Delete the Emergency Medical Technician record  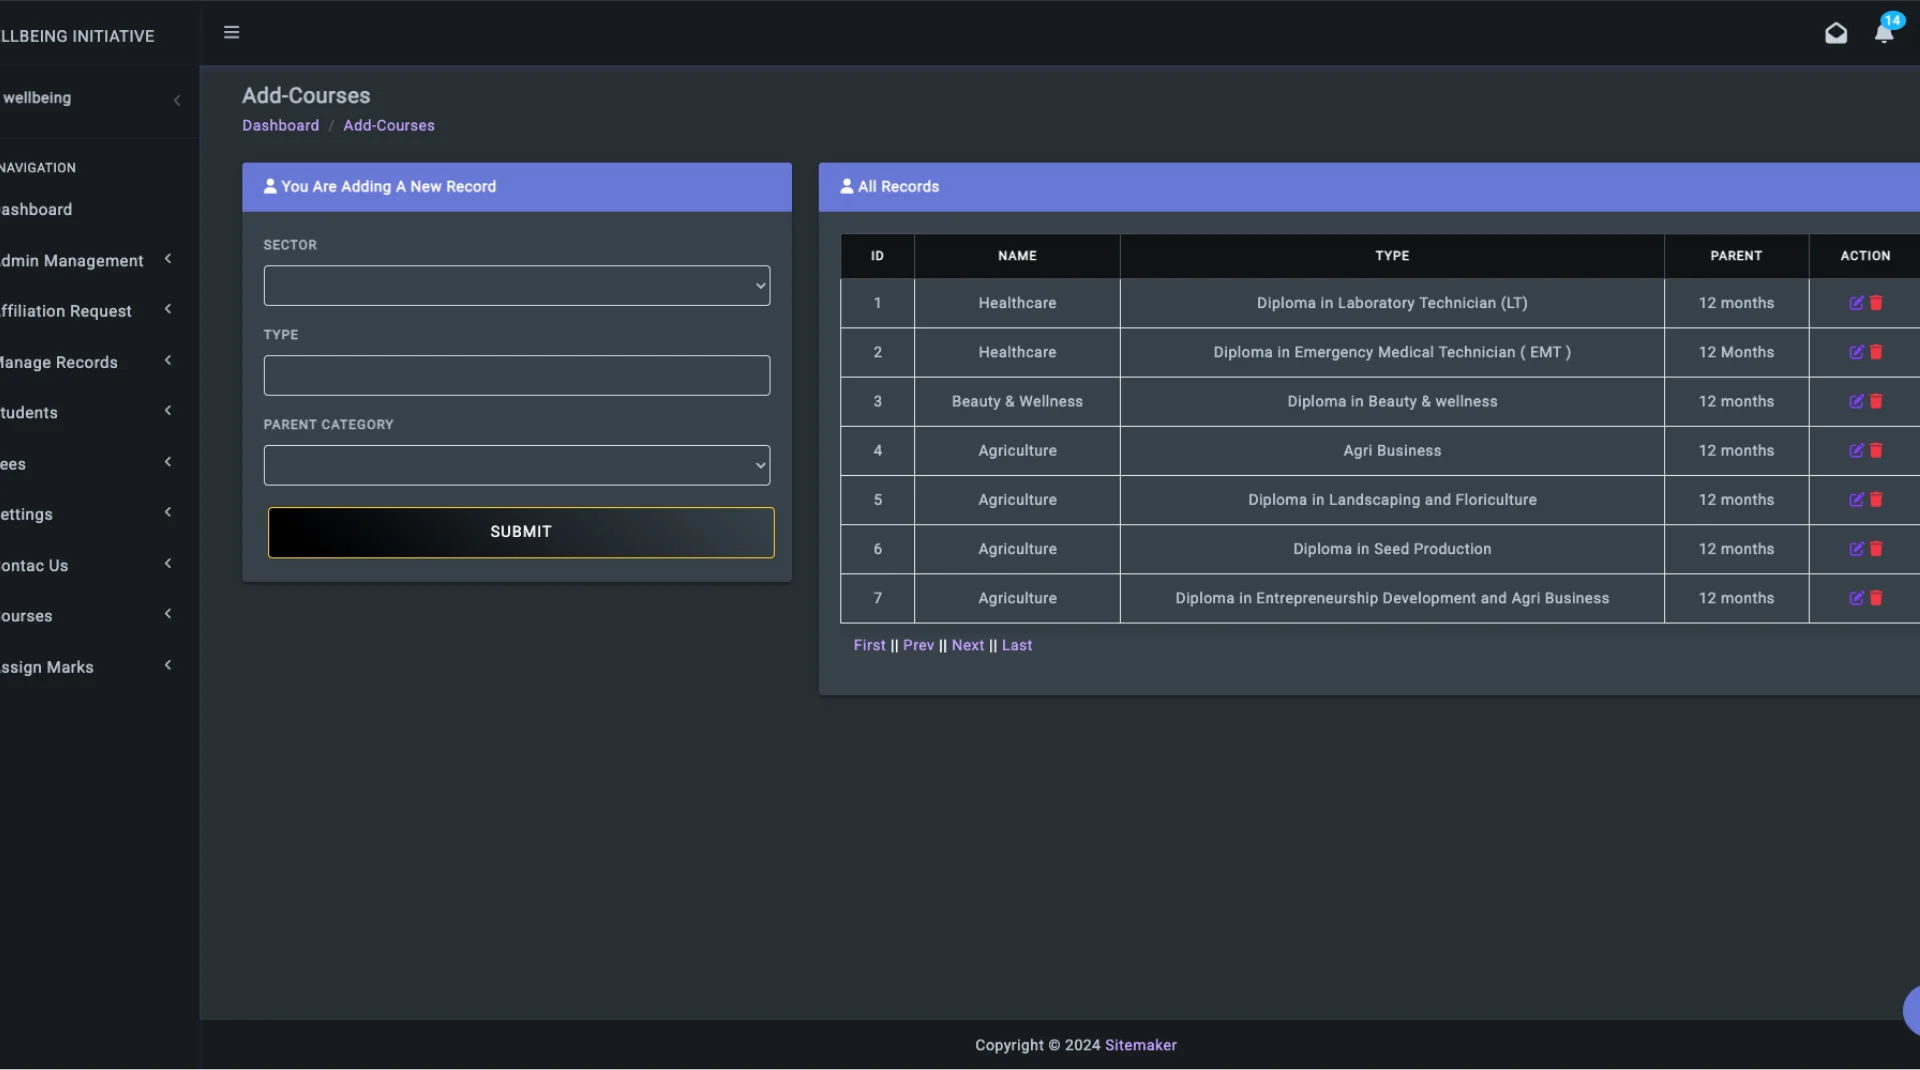pyautogui.click(x=1876, y=352)
